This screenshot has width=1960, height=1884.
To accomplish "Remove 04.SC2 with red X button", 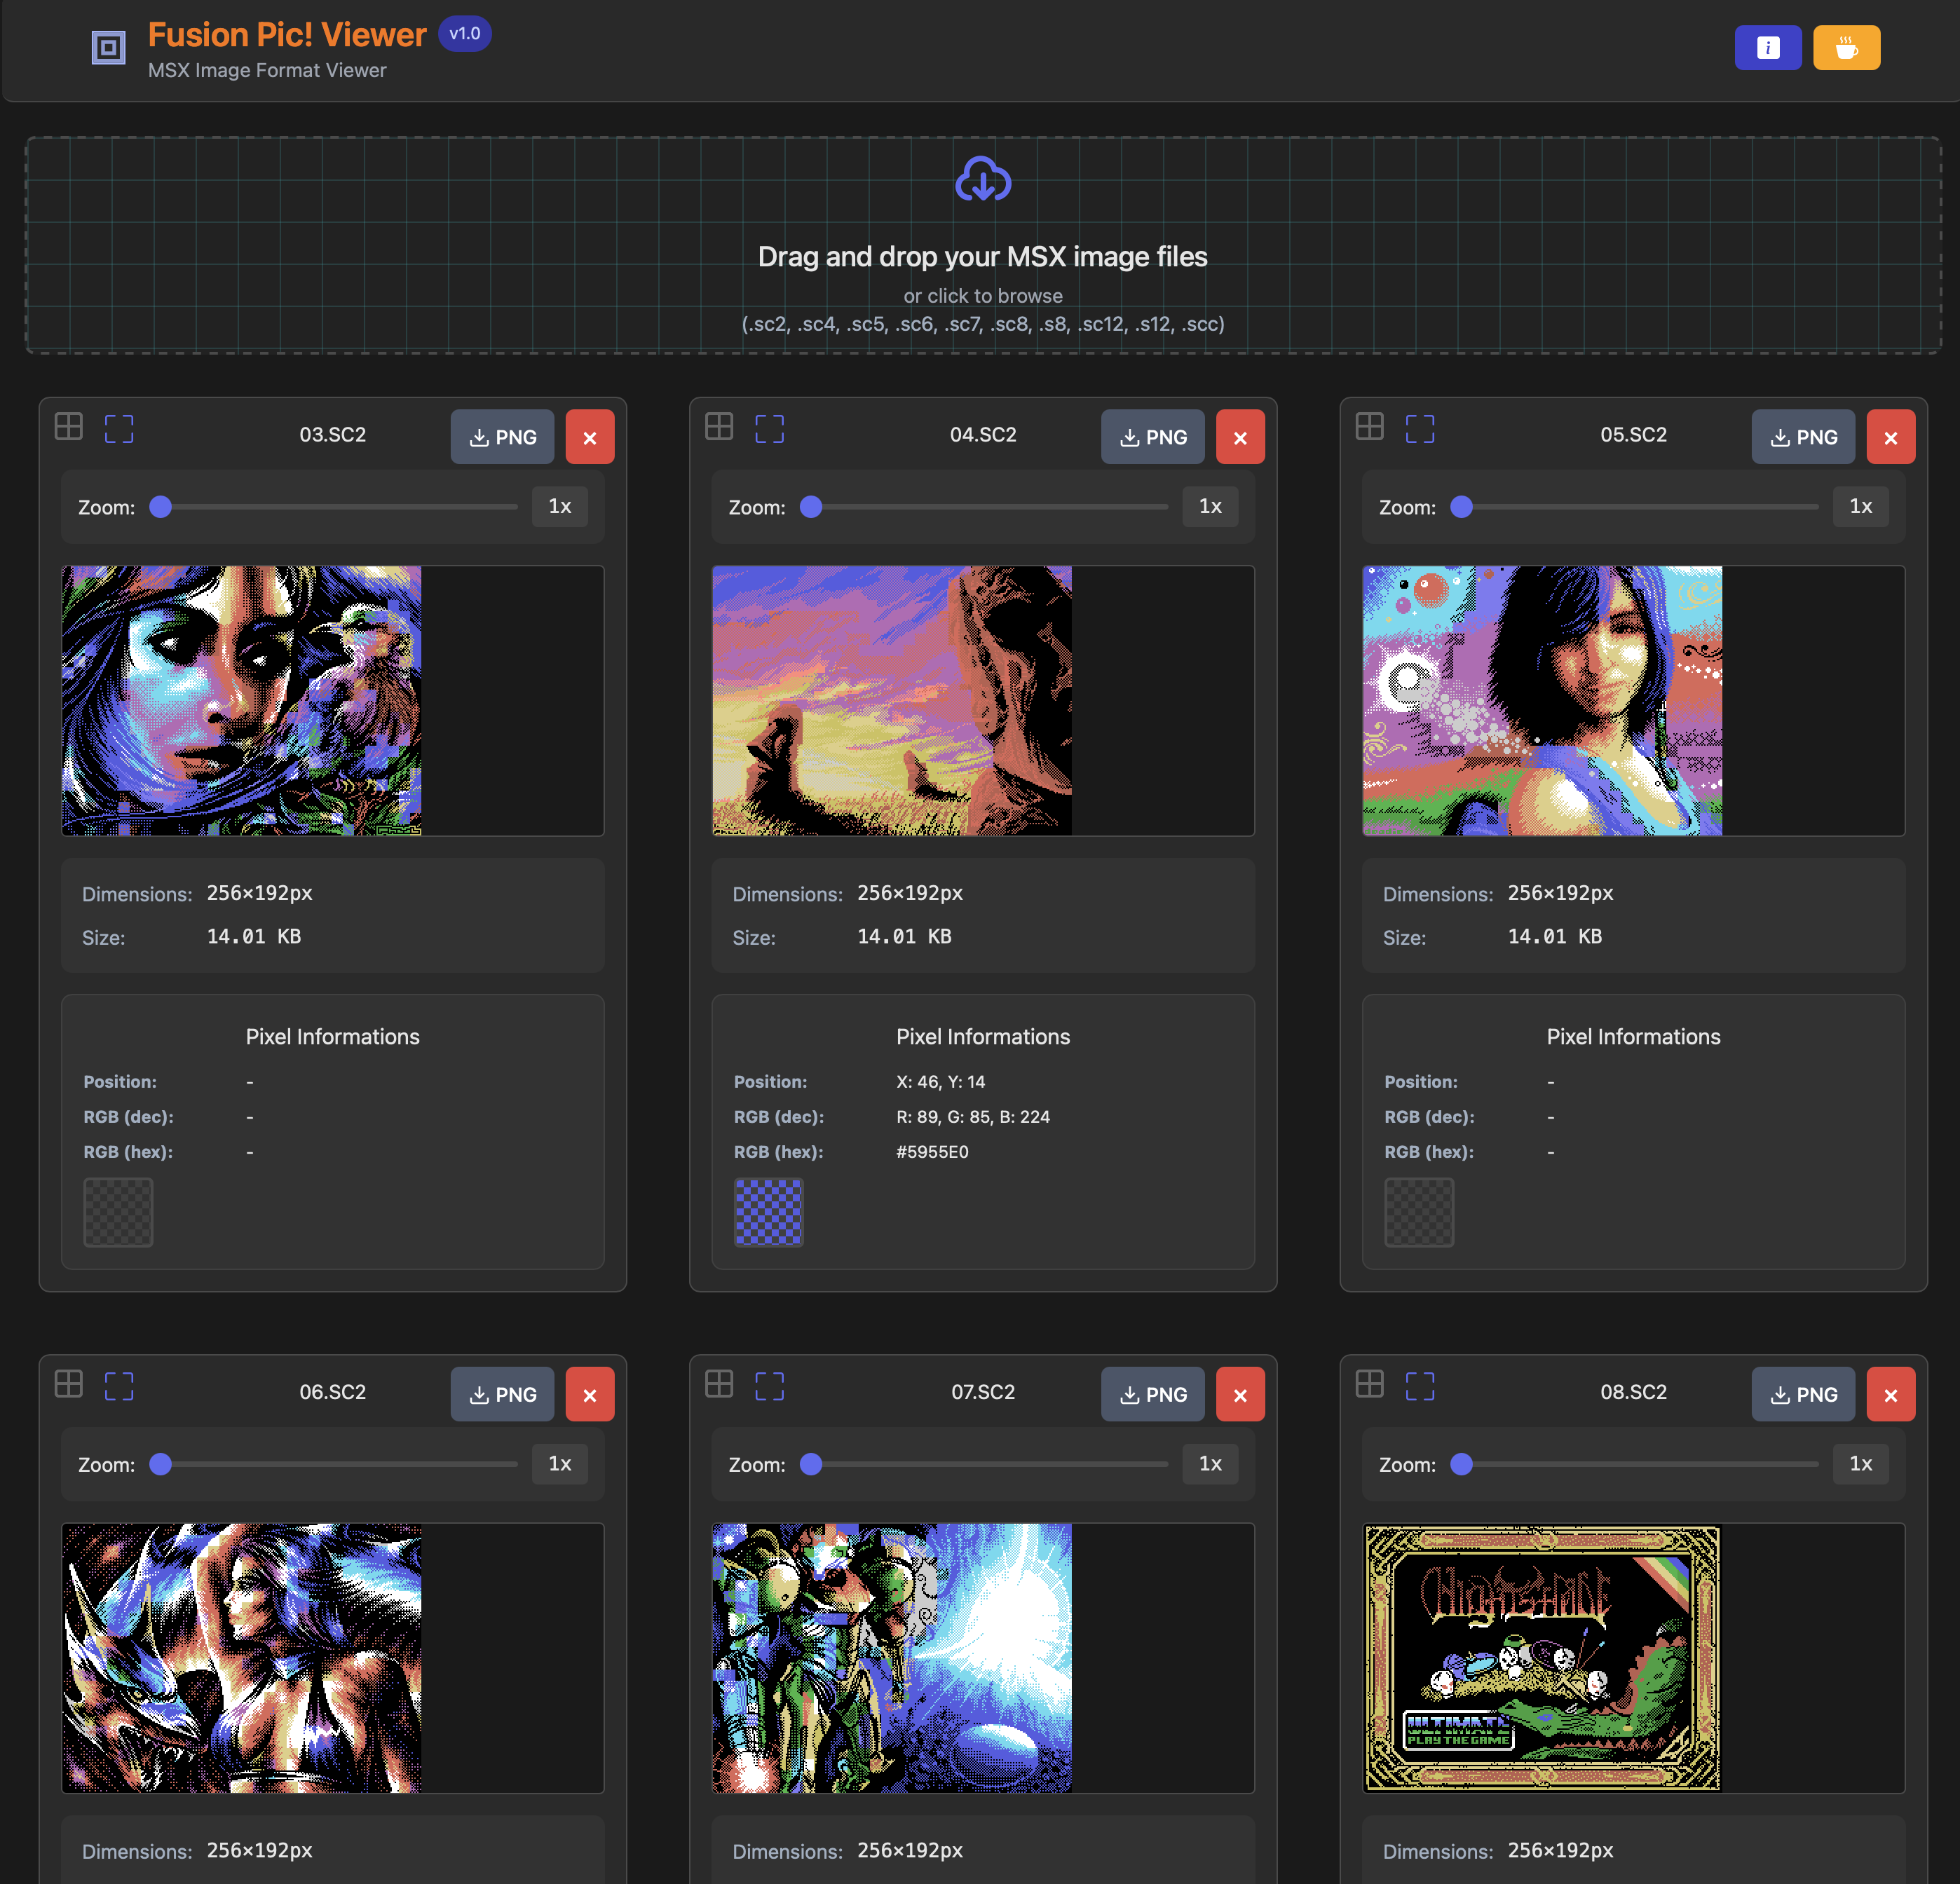I will [x=1240, y=437].
